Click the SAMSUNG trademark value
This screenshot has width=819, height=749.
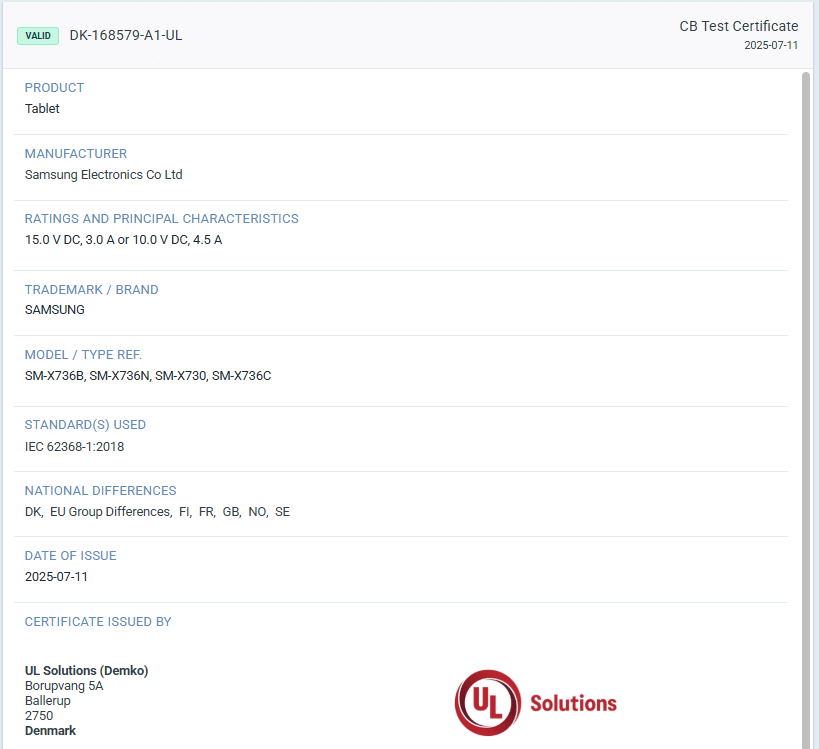coord(55,310)
